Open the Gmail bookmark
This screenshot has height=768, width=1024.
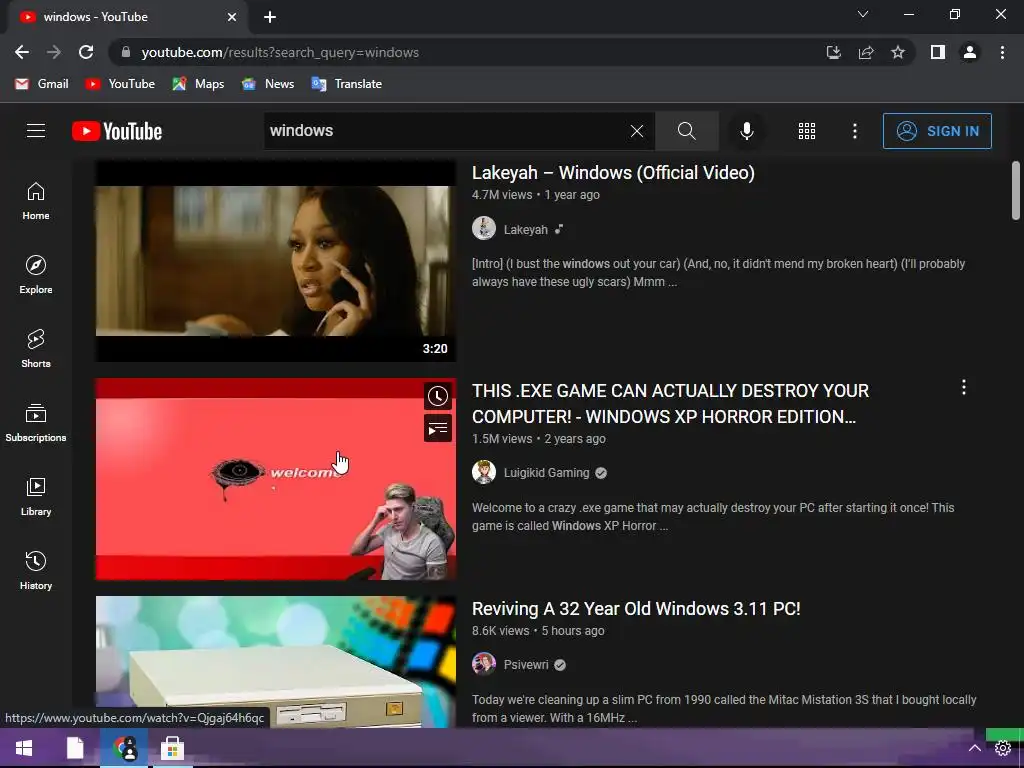pos(42,84)
